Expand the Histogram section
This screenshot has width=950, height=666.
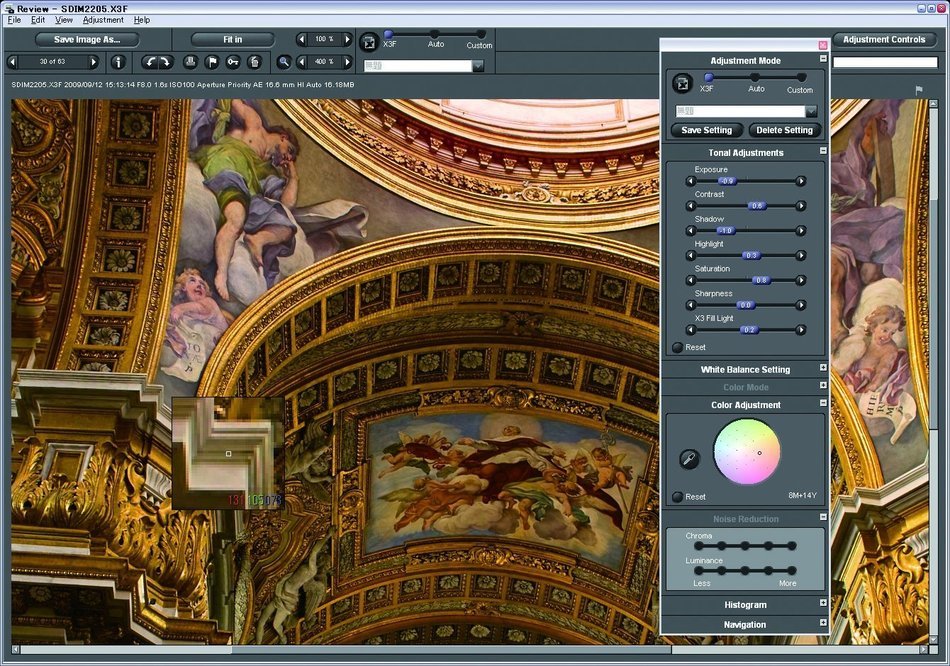[823, 603]
